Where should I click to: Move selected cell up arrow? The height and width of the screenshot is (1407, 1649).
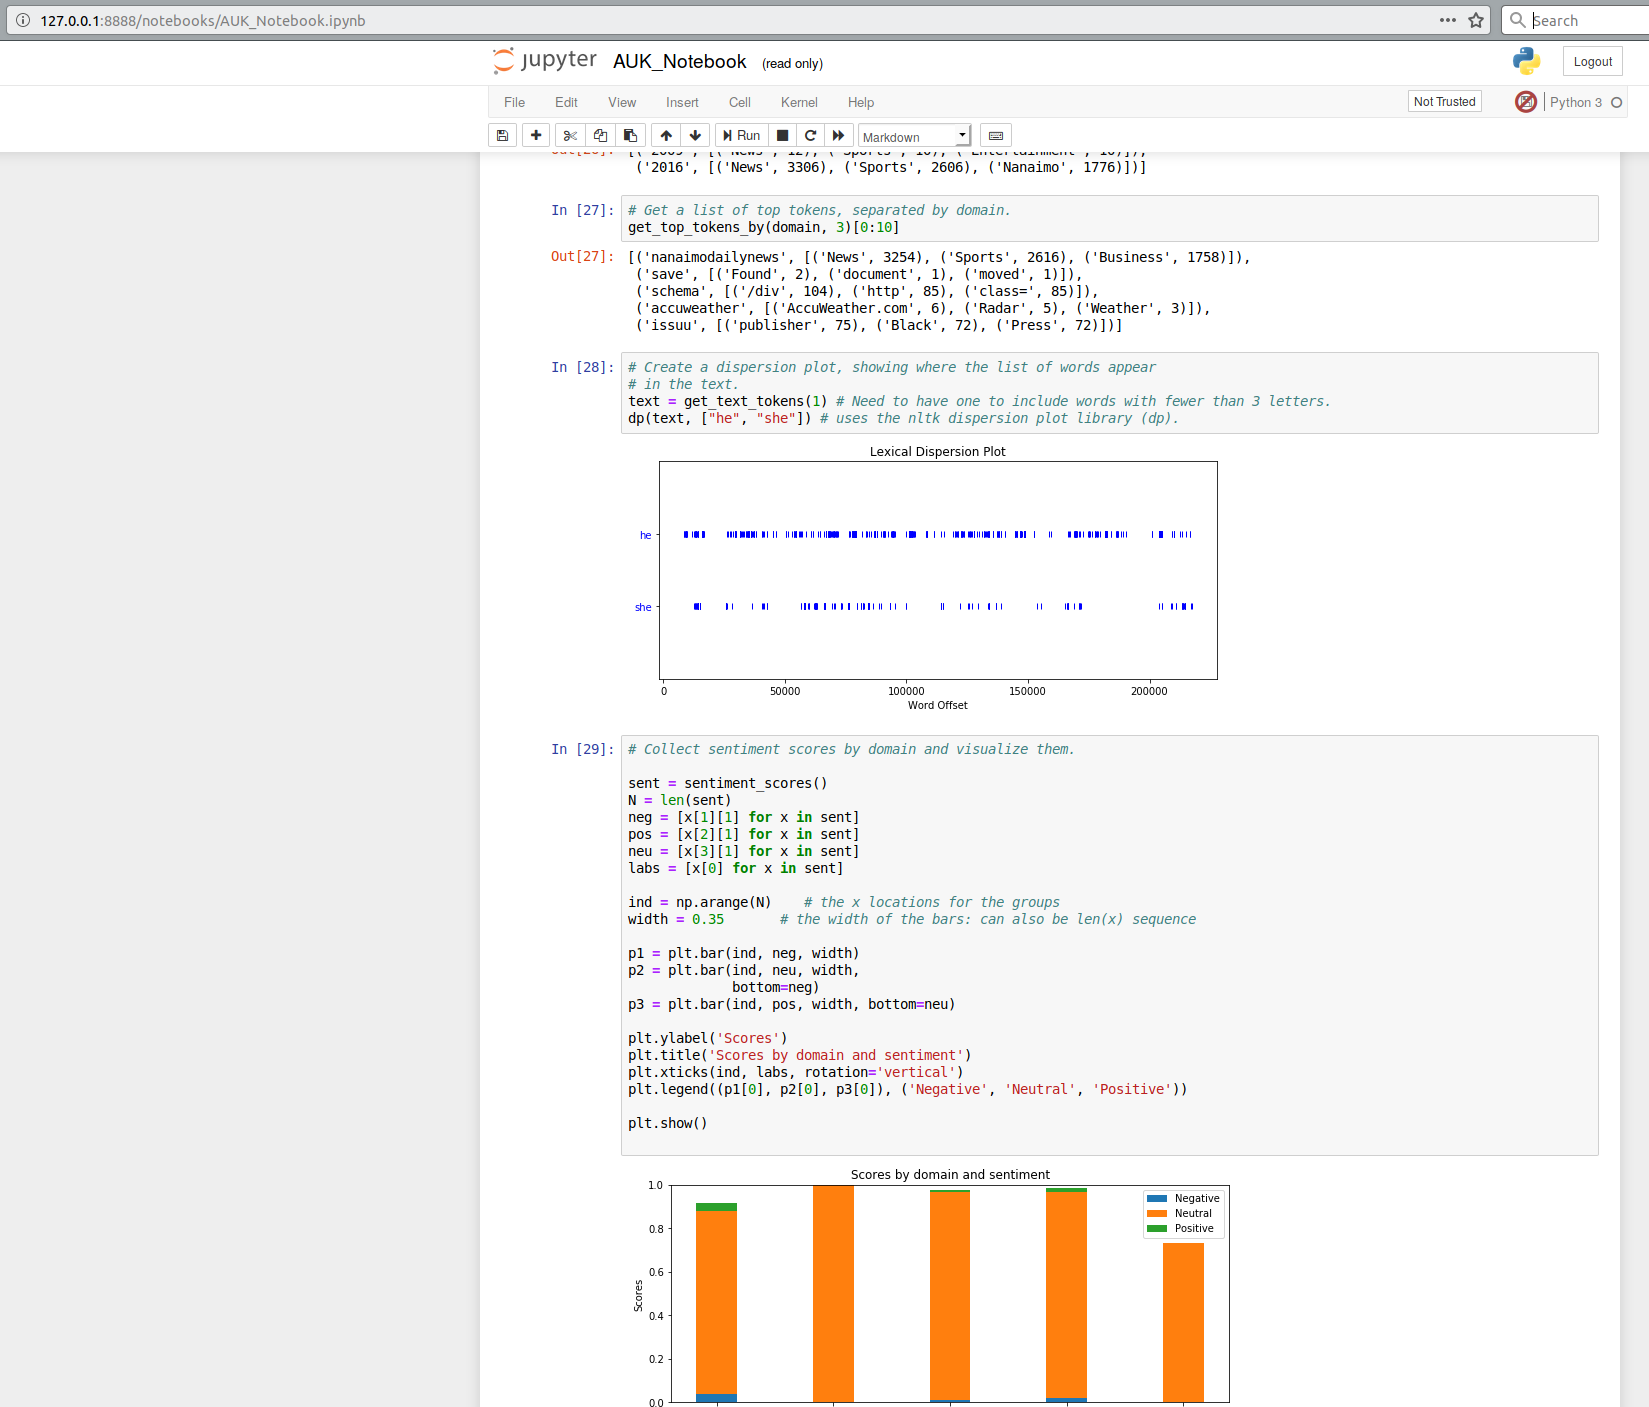(666, 136)
